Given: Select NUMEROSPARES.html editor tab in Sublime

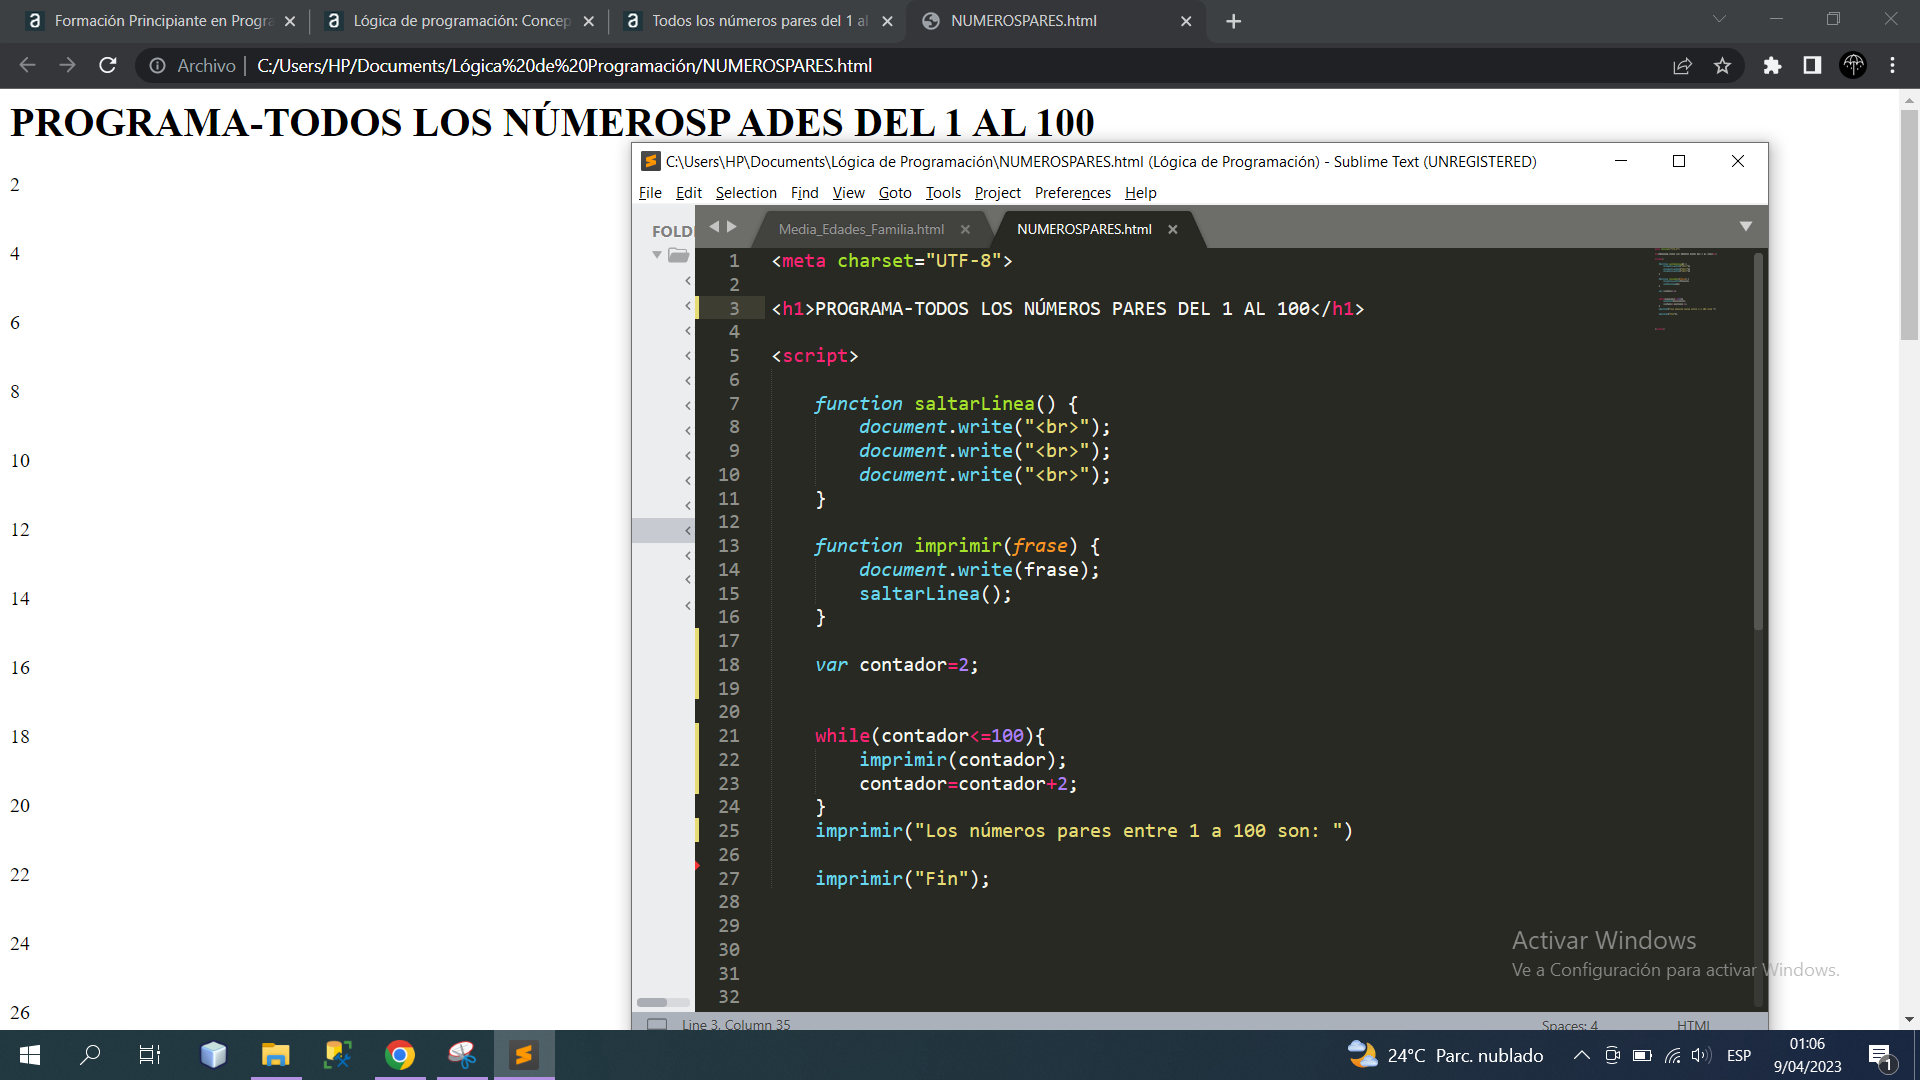Looking at the screenshot, I should tap(1084, 229).
